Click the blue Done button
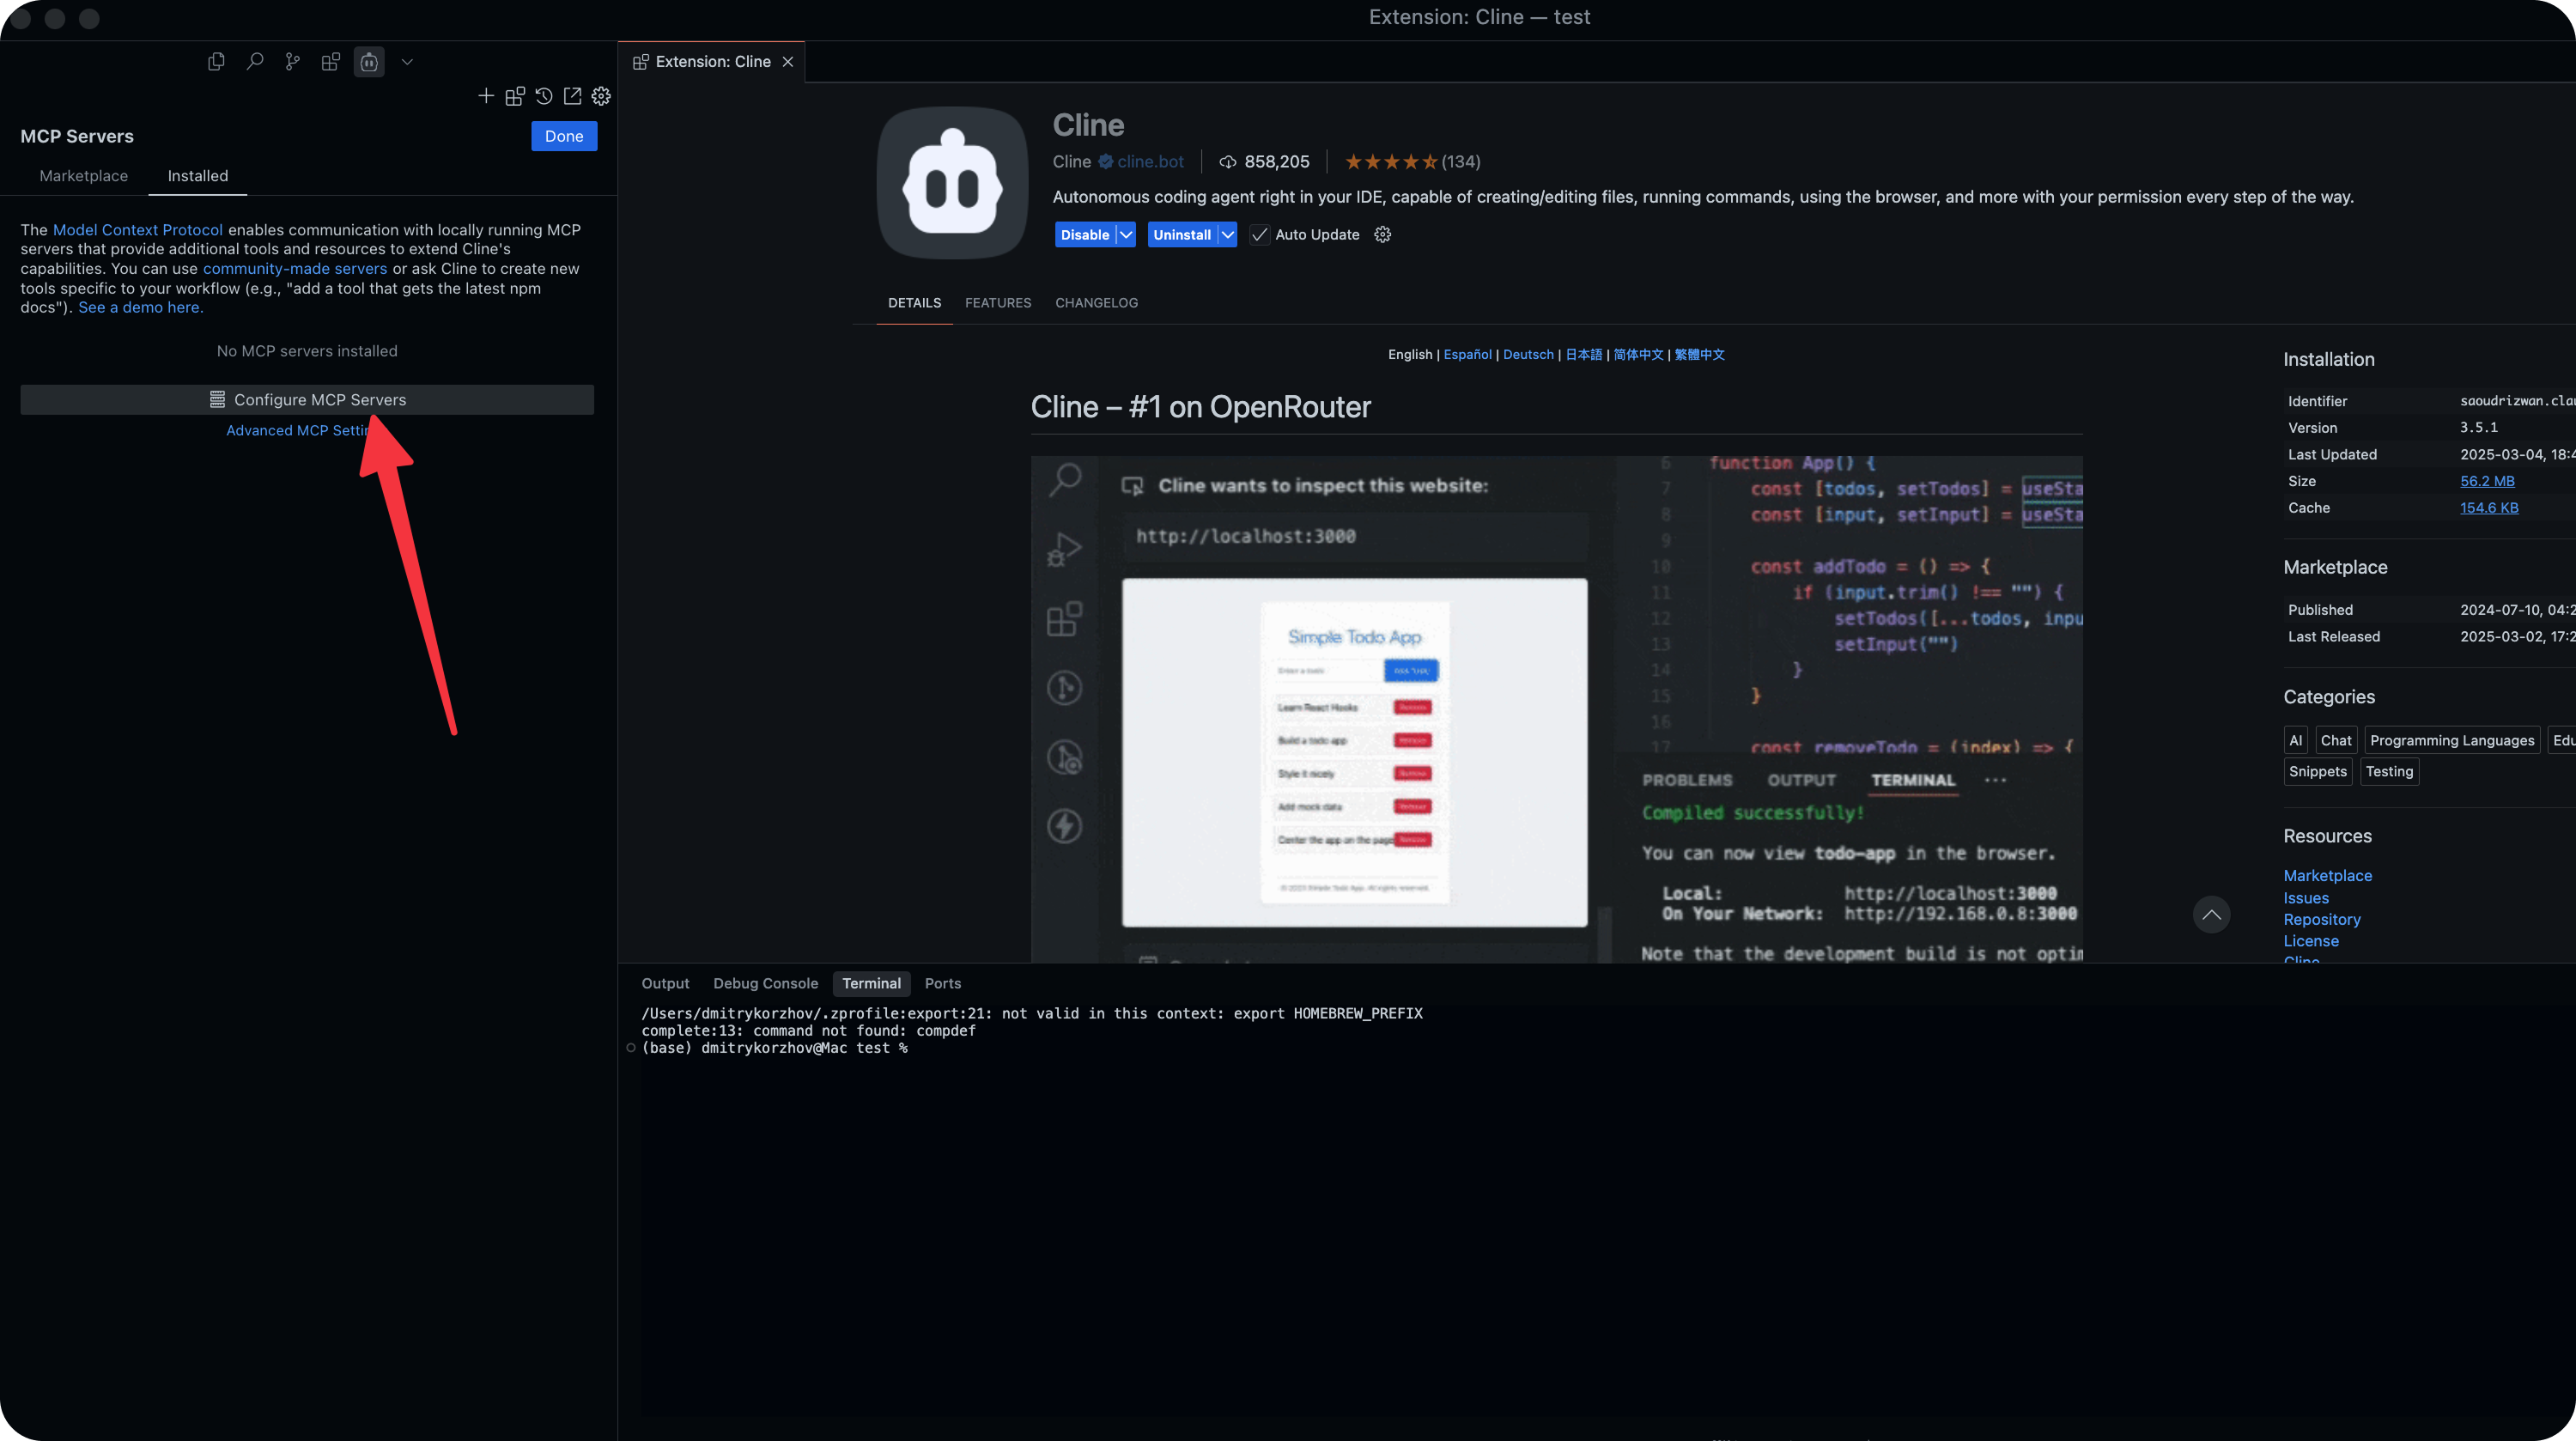This screenshot has width=2576, height=1441. [x=564, y=136]
